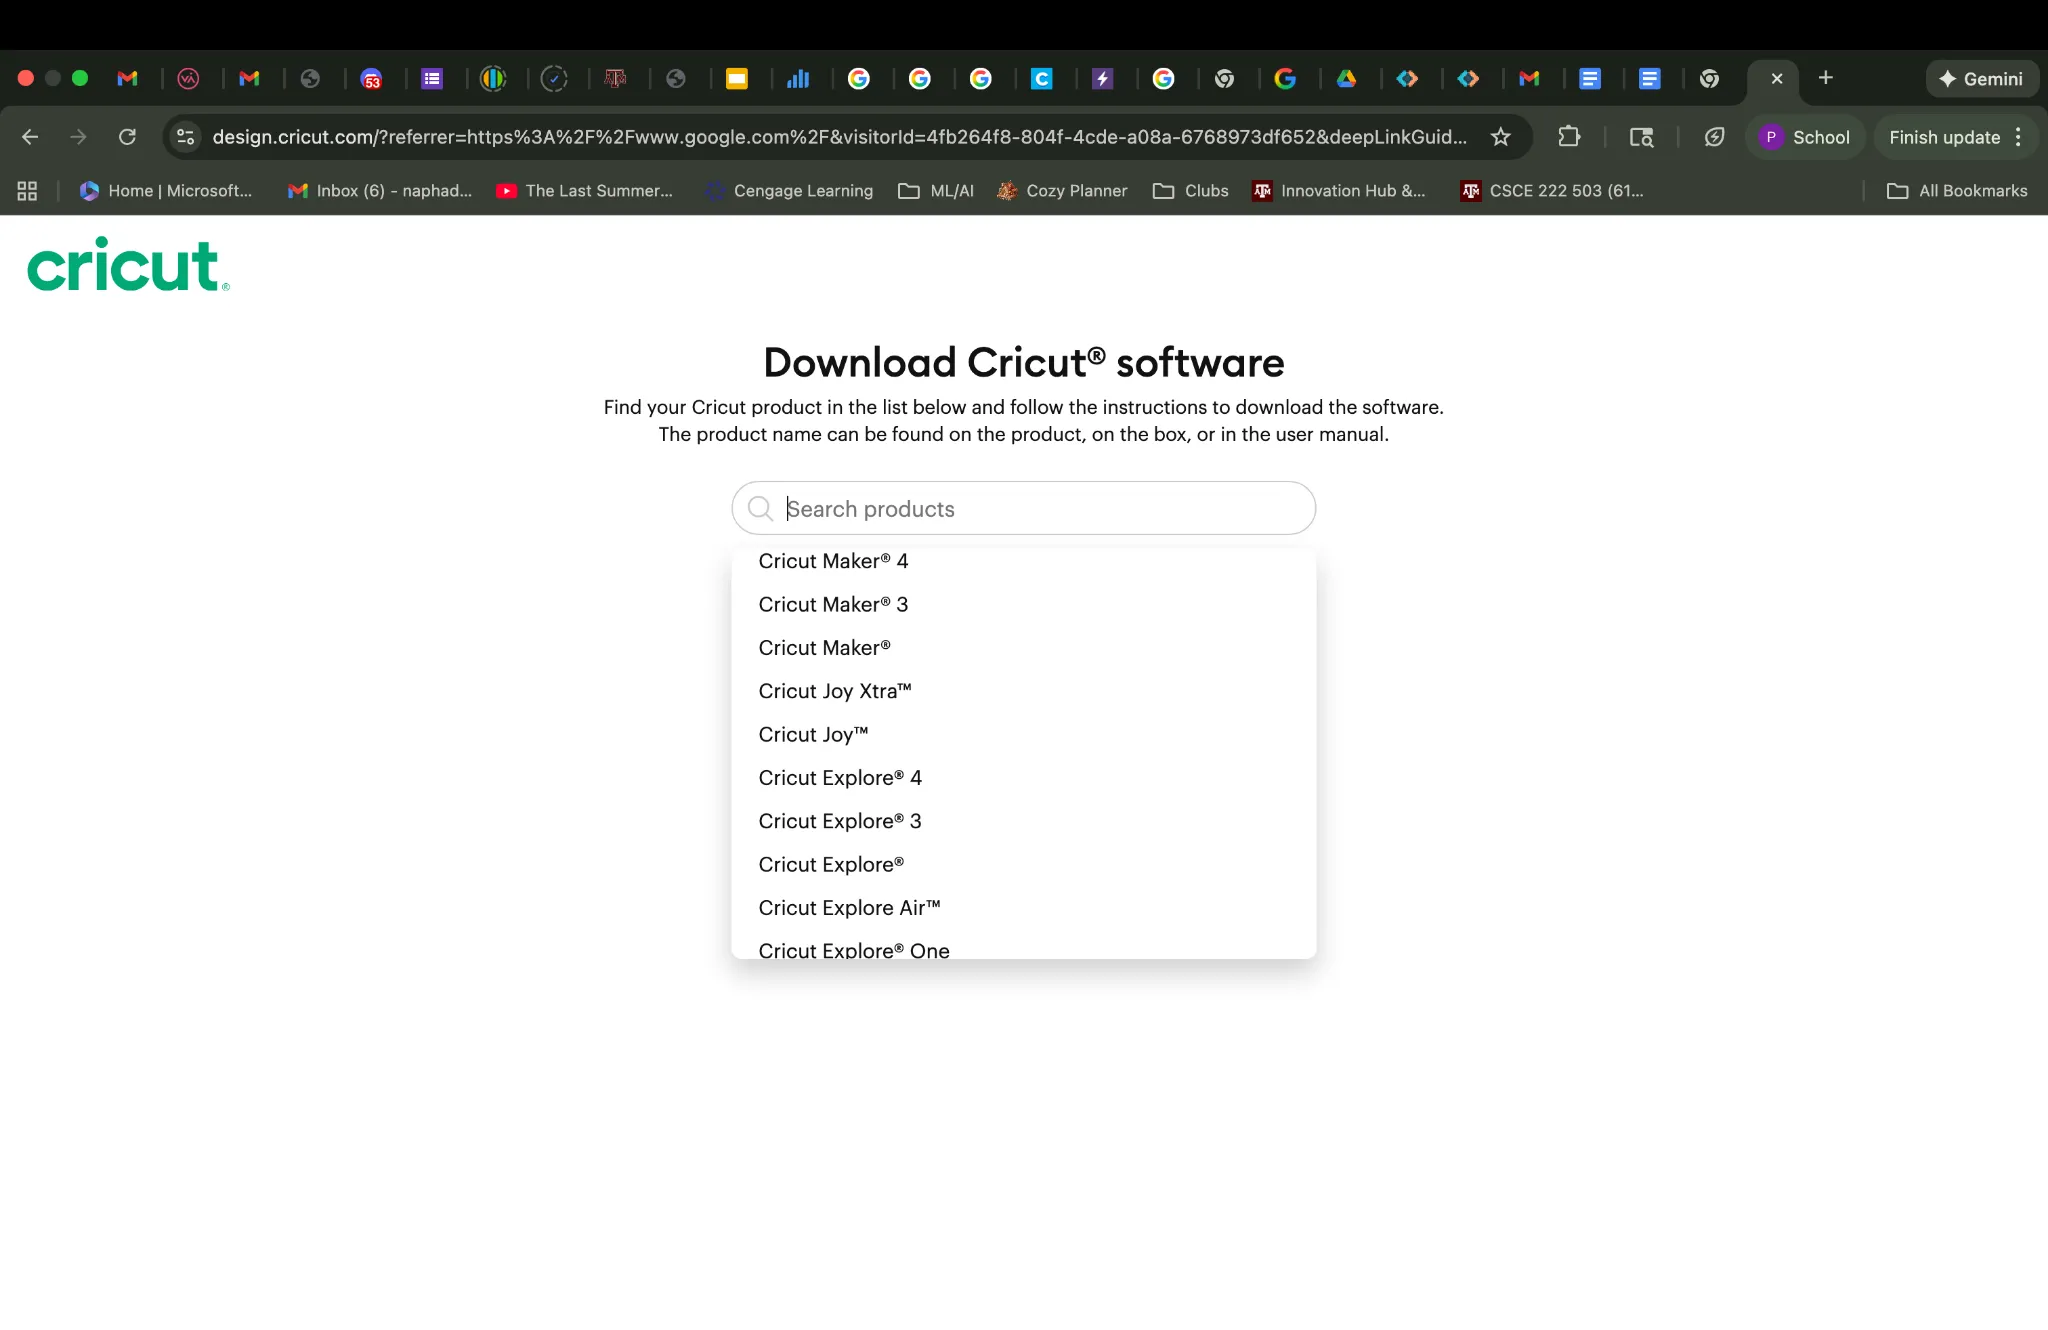Click the green Cricut logo
Image resolution: width=2048 pixels, height=1330 pixels.
point(128,264)
